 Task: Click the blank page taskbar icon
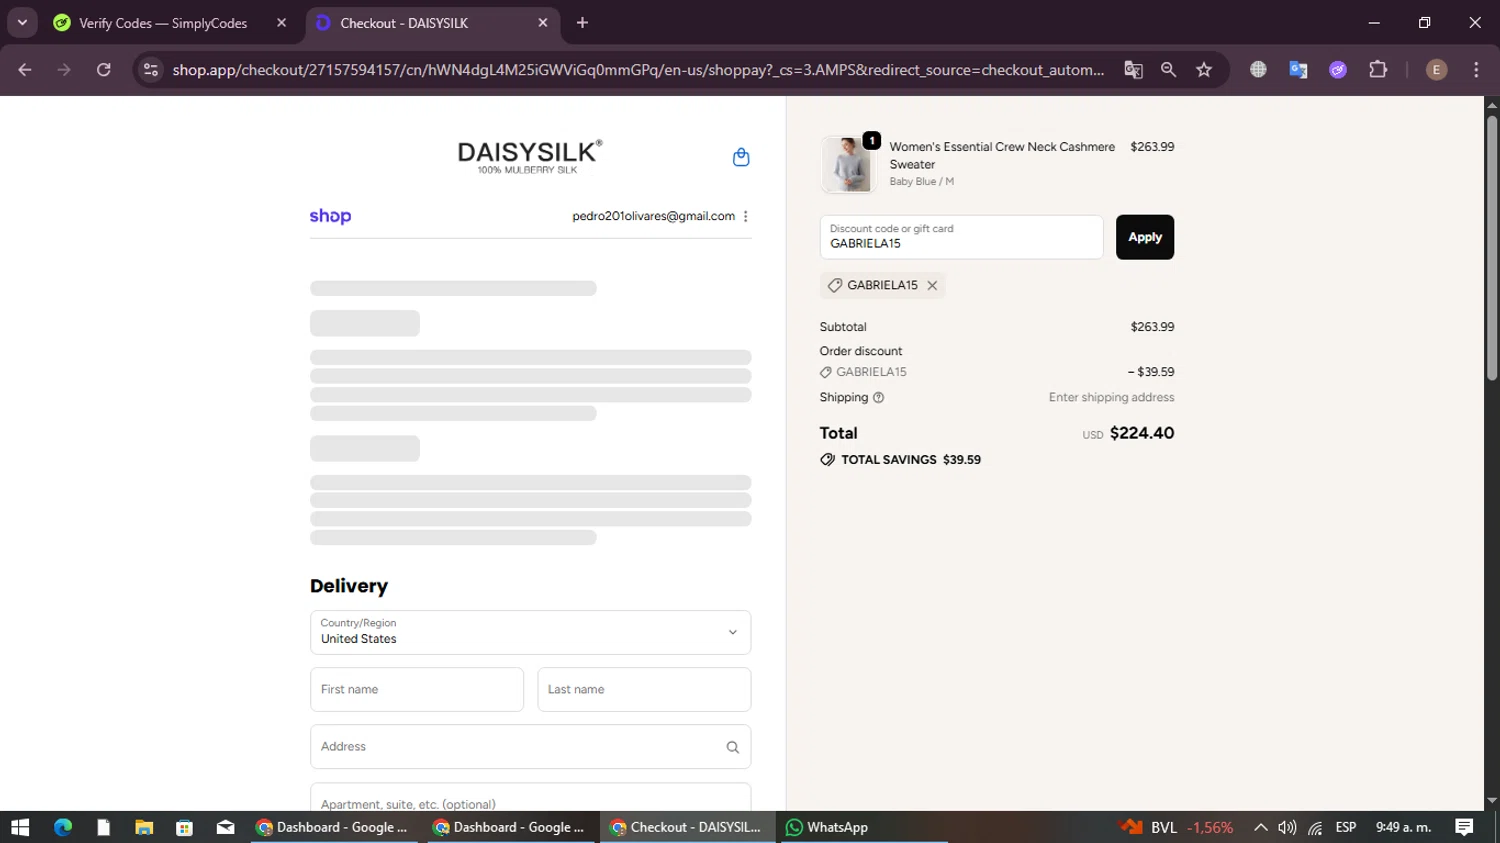click(x=103, y=827)
